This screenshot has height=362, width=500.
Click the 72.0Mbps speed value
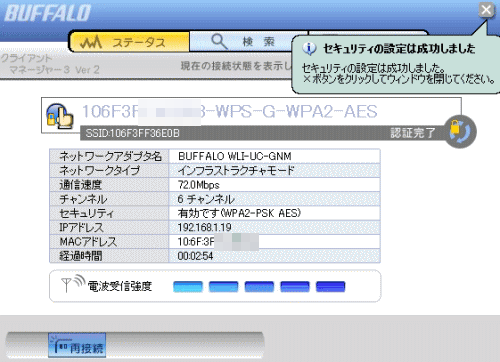(199, 185)
